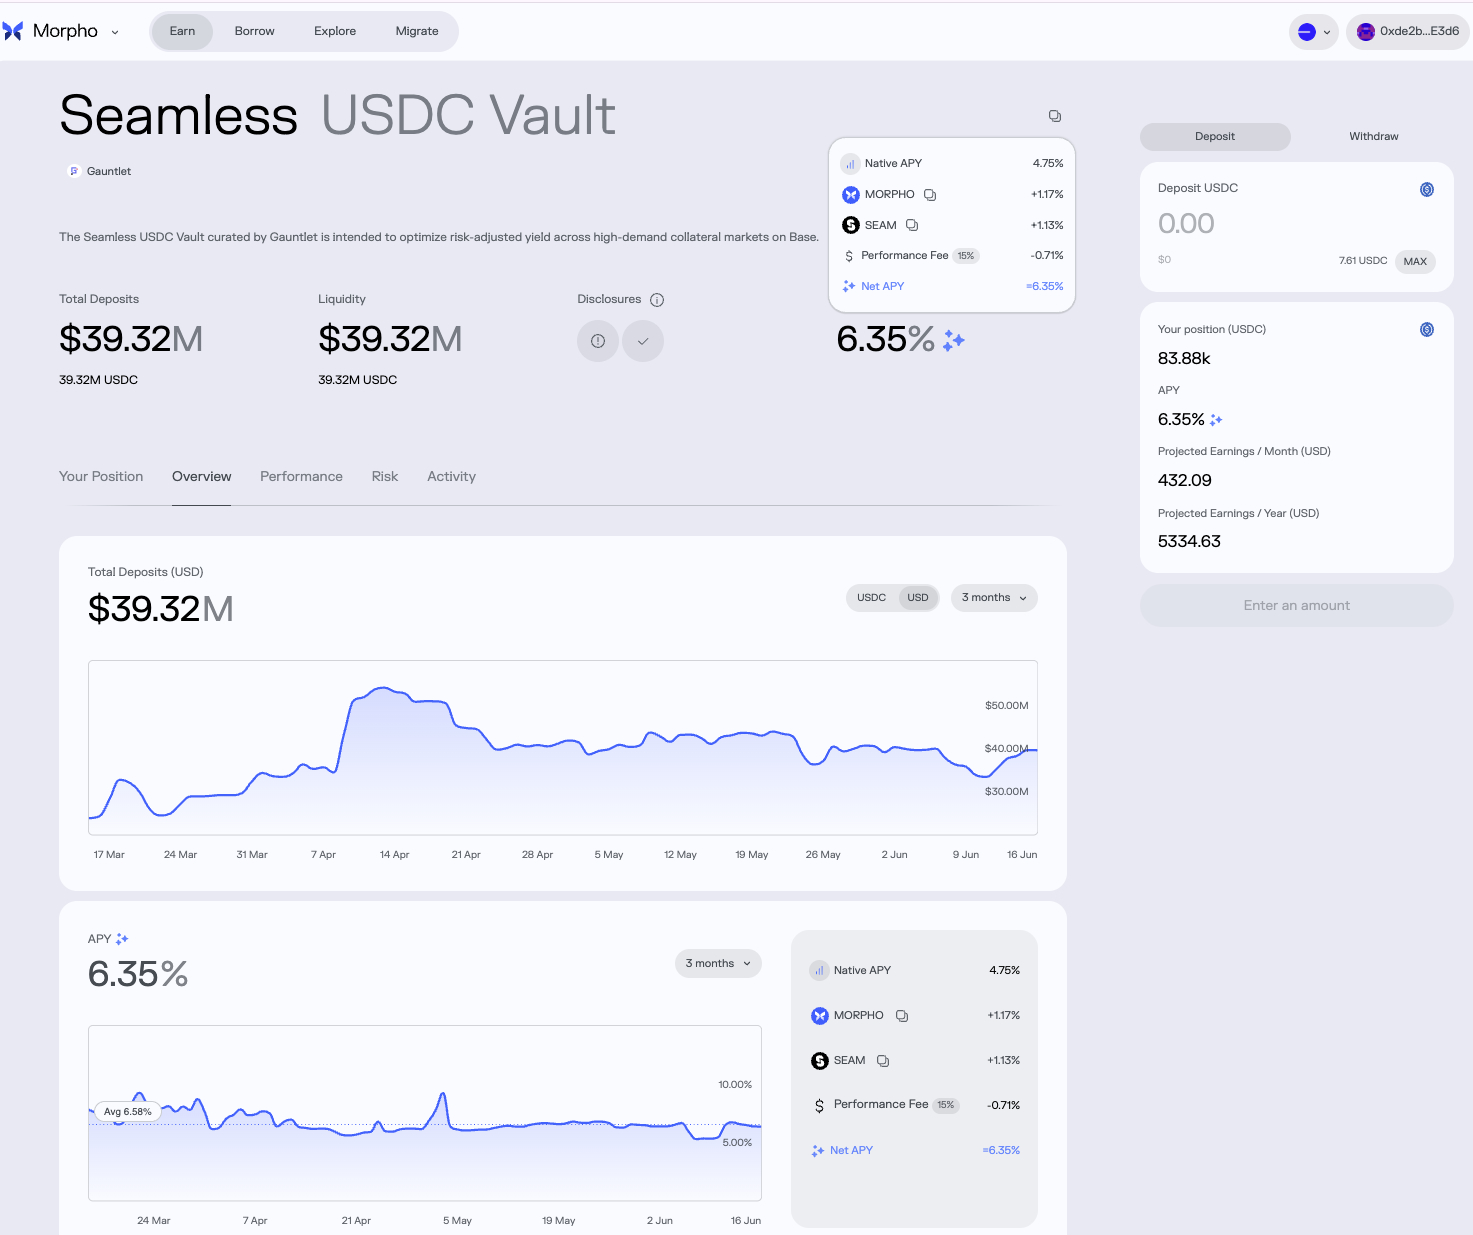The width and height of the screenshot is (1473, 1235).
Task: Click the Gauntlet curator icon
Action: pyautogui.click(x=73, y=171)
